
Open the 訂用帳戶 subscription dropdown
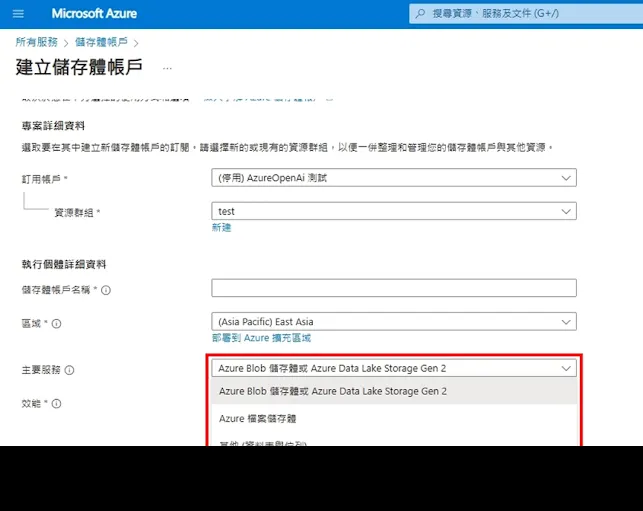[394, 178]
